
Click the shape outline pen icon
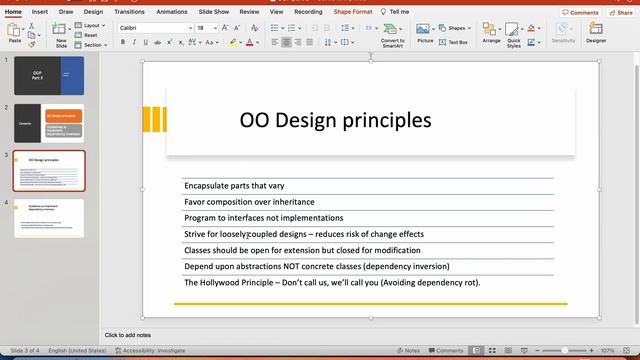coord(531,42)
